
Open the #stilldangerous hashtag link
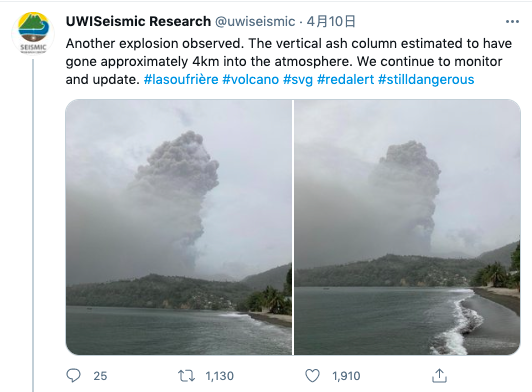[426, 79]
